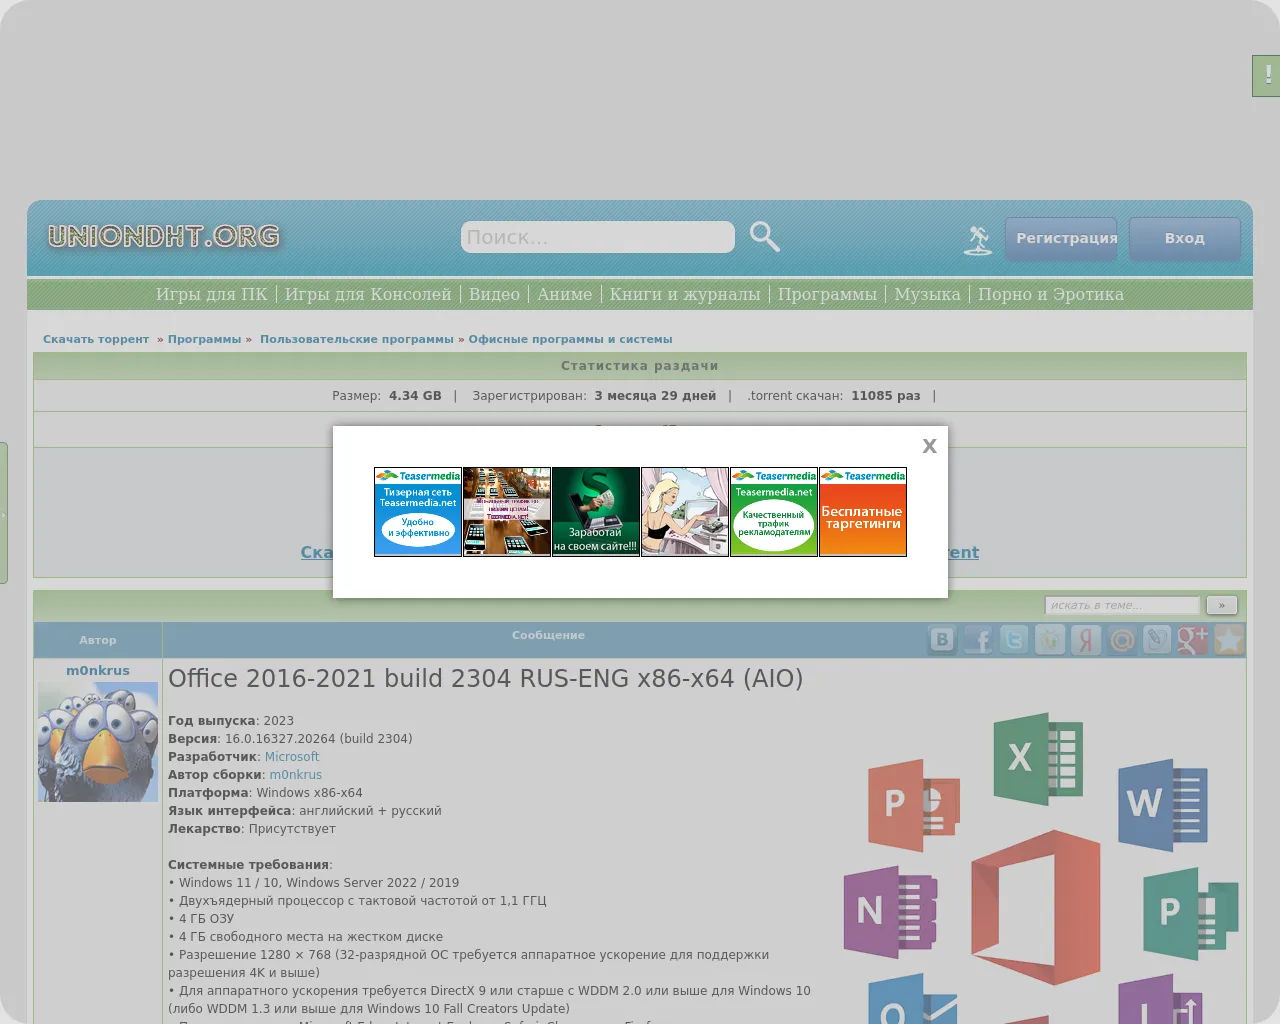Image resolution: width=1280 pixels, height=1024 pixels.
Task: Open the UNIONDHT.ORG site logo
Action: [x=164, y=237]
